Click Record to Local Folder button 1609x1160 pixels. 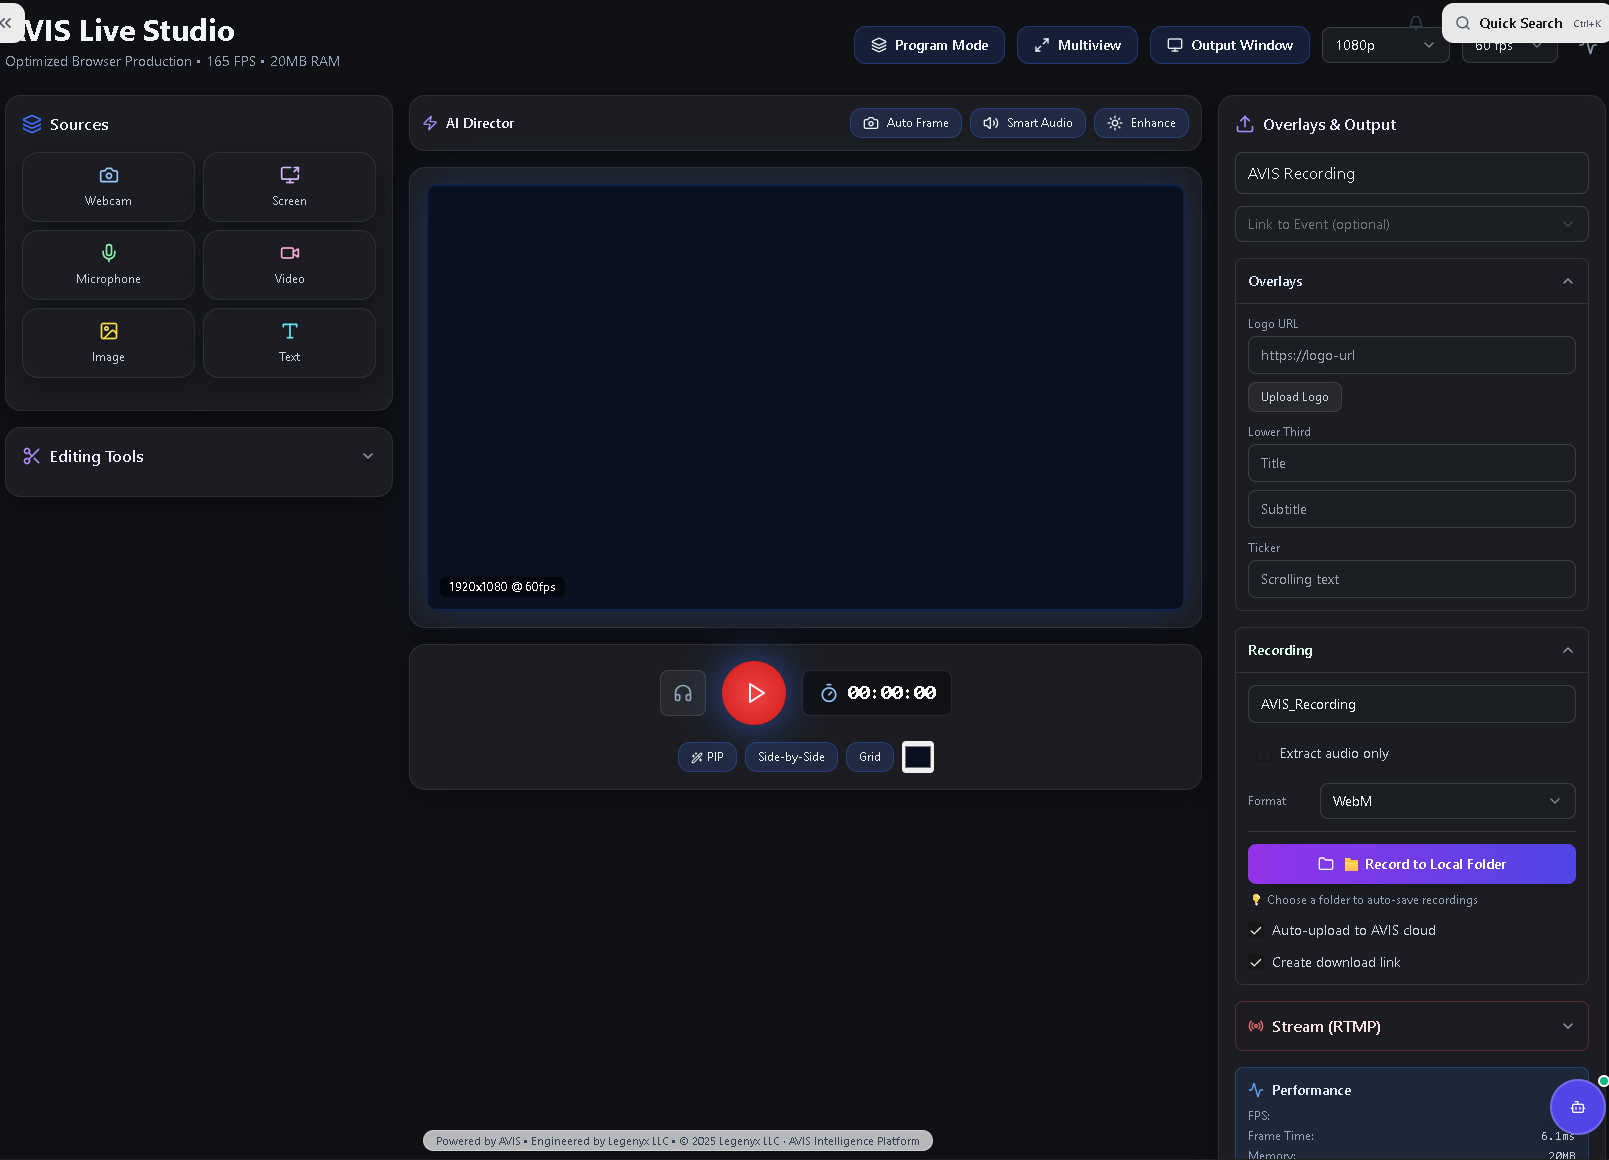coord(1411,864)
